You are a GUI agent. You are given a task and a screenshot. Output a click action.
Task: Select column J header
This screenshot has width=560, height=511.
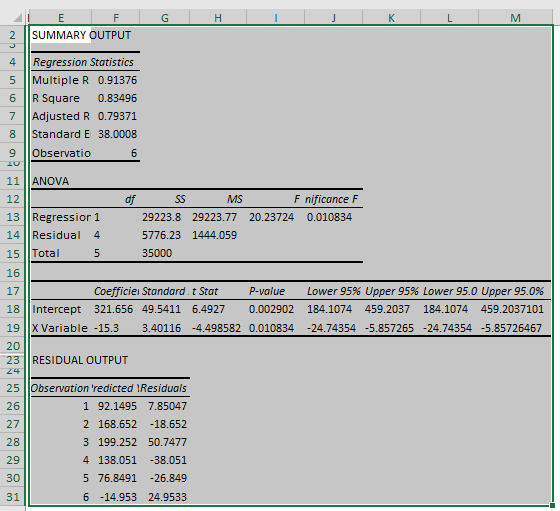point(334,17)
